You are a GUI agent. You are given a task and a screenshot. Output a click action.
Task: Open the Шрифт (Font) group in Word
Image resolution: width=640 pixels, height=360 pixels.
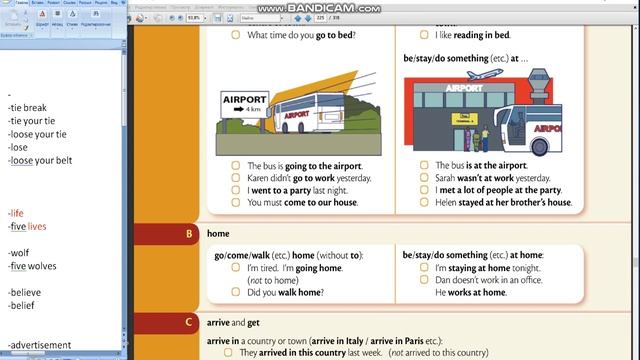tap(42, 19)
